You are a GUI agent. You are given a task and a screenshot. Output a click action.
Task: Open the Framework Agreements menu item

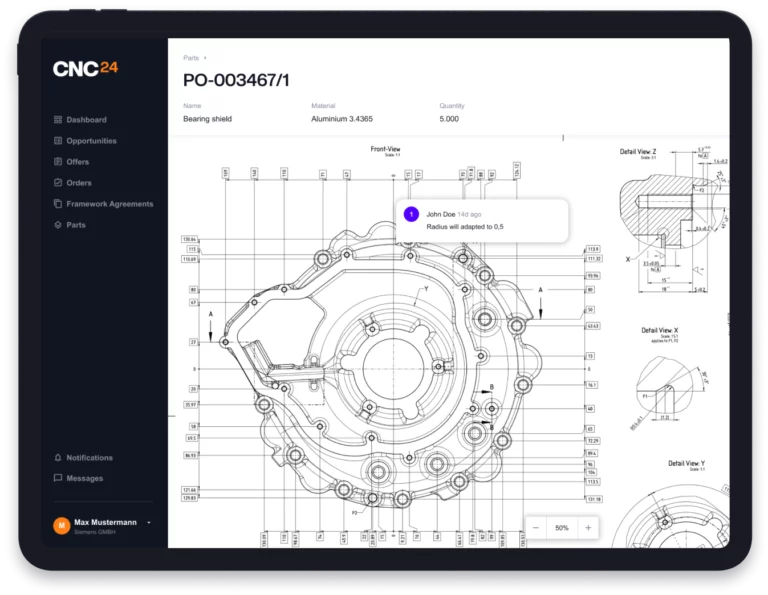pos(109,204)
